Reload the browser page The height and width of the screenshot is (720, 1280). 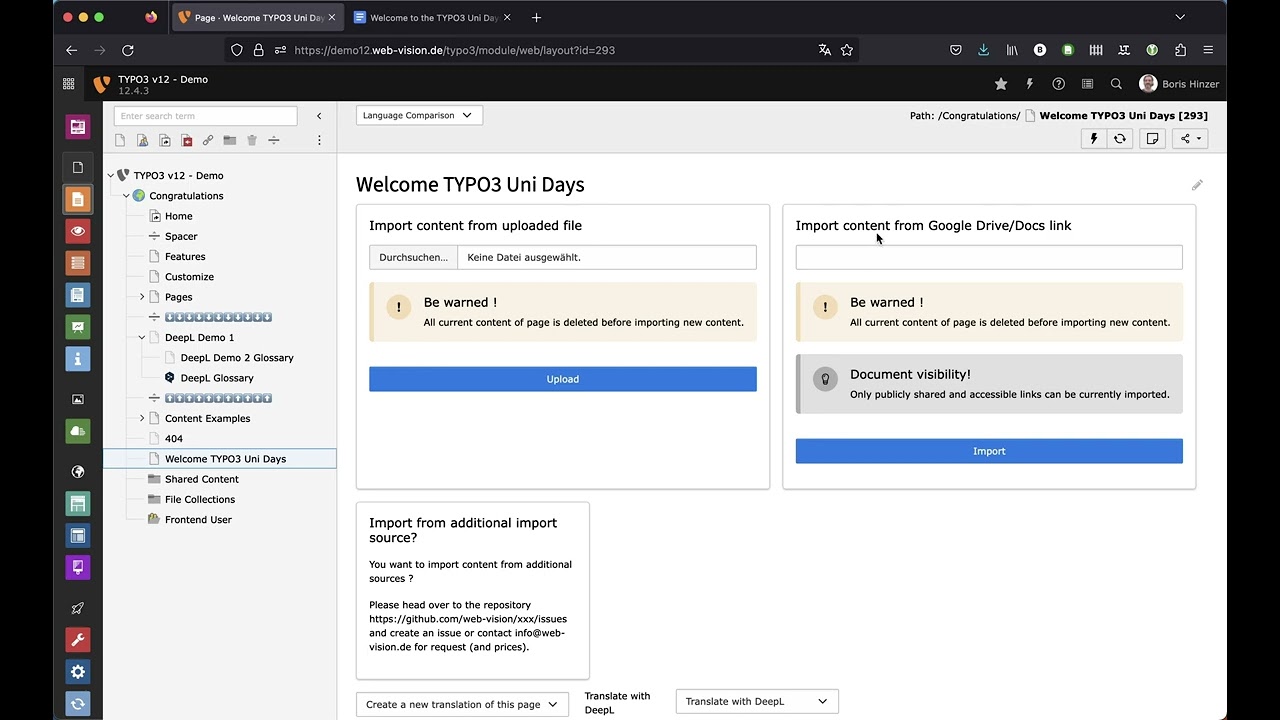pyautogui.click(x=128, y=50)
